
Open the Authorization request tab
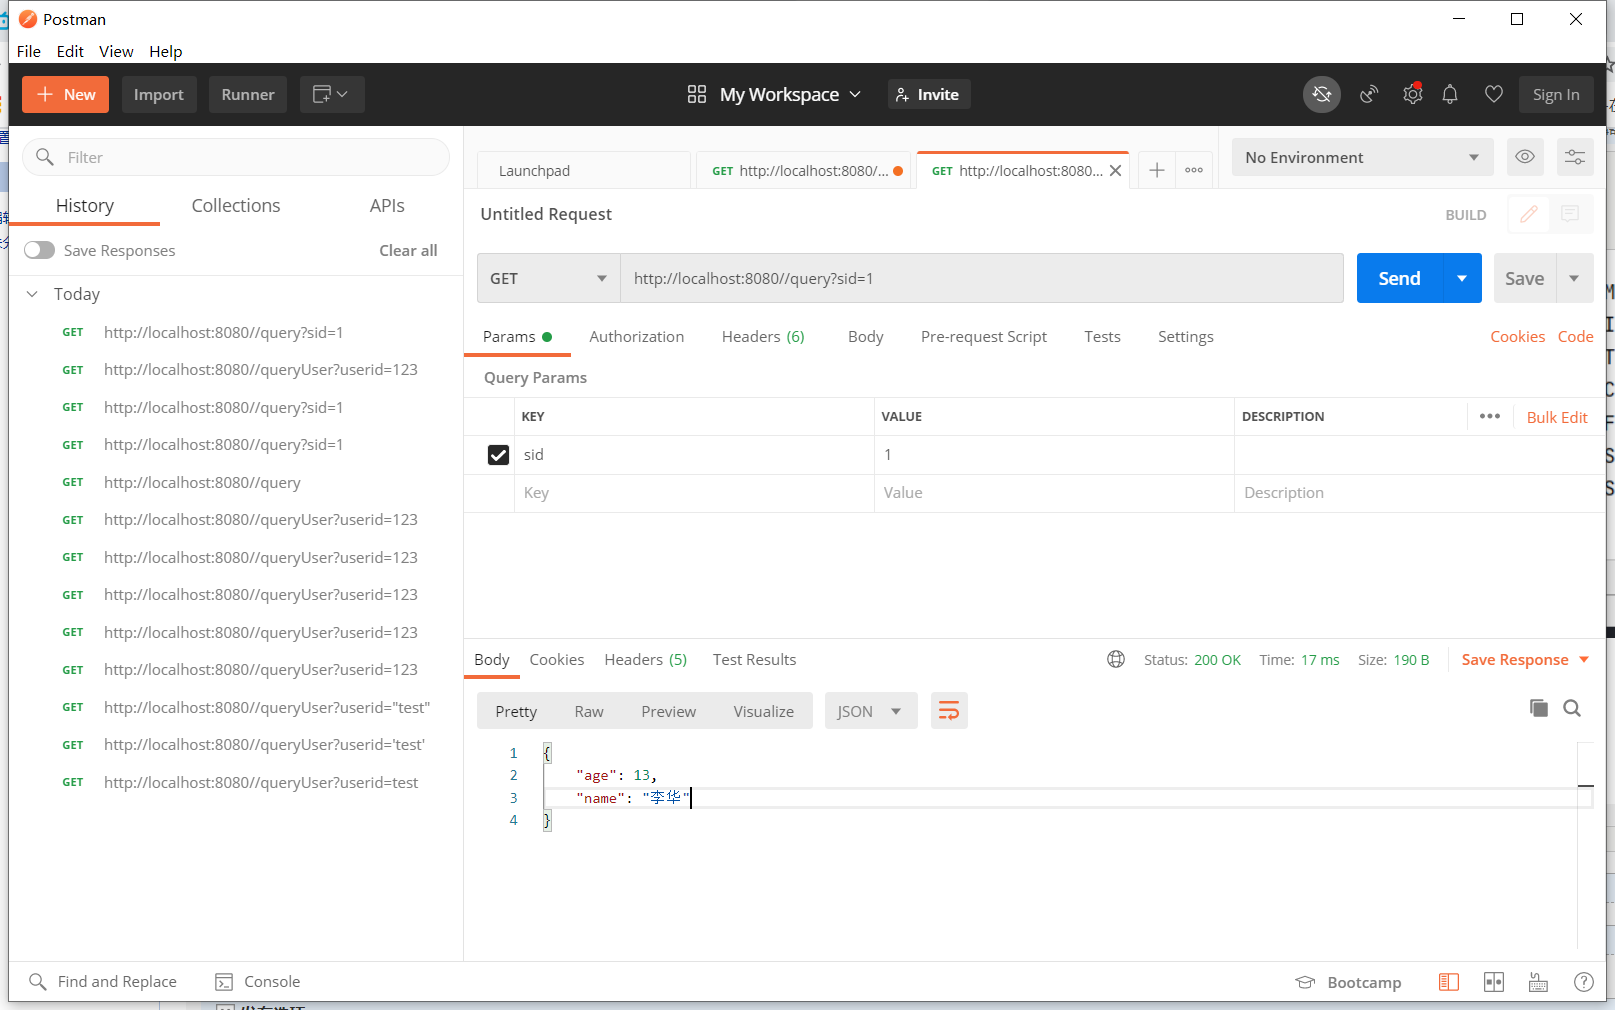pos(637,336)
